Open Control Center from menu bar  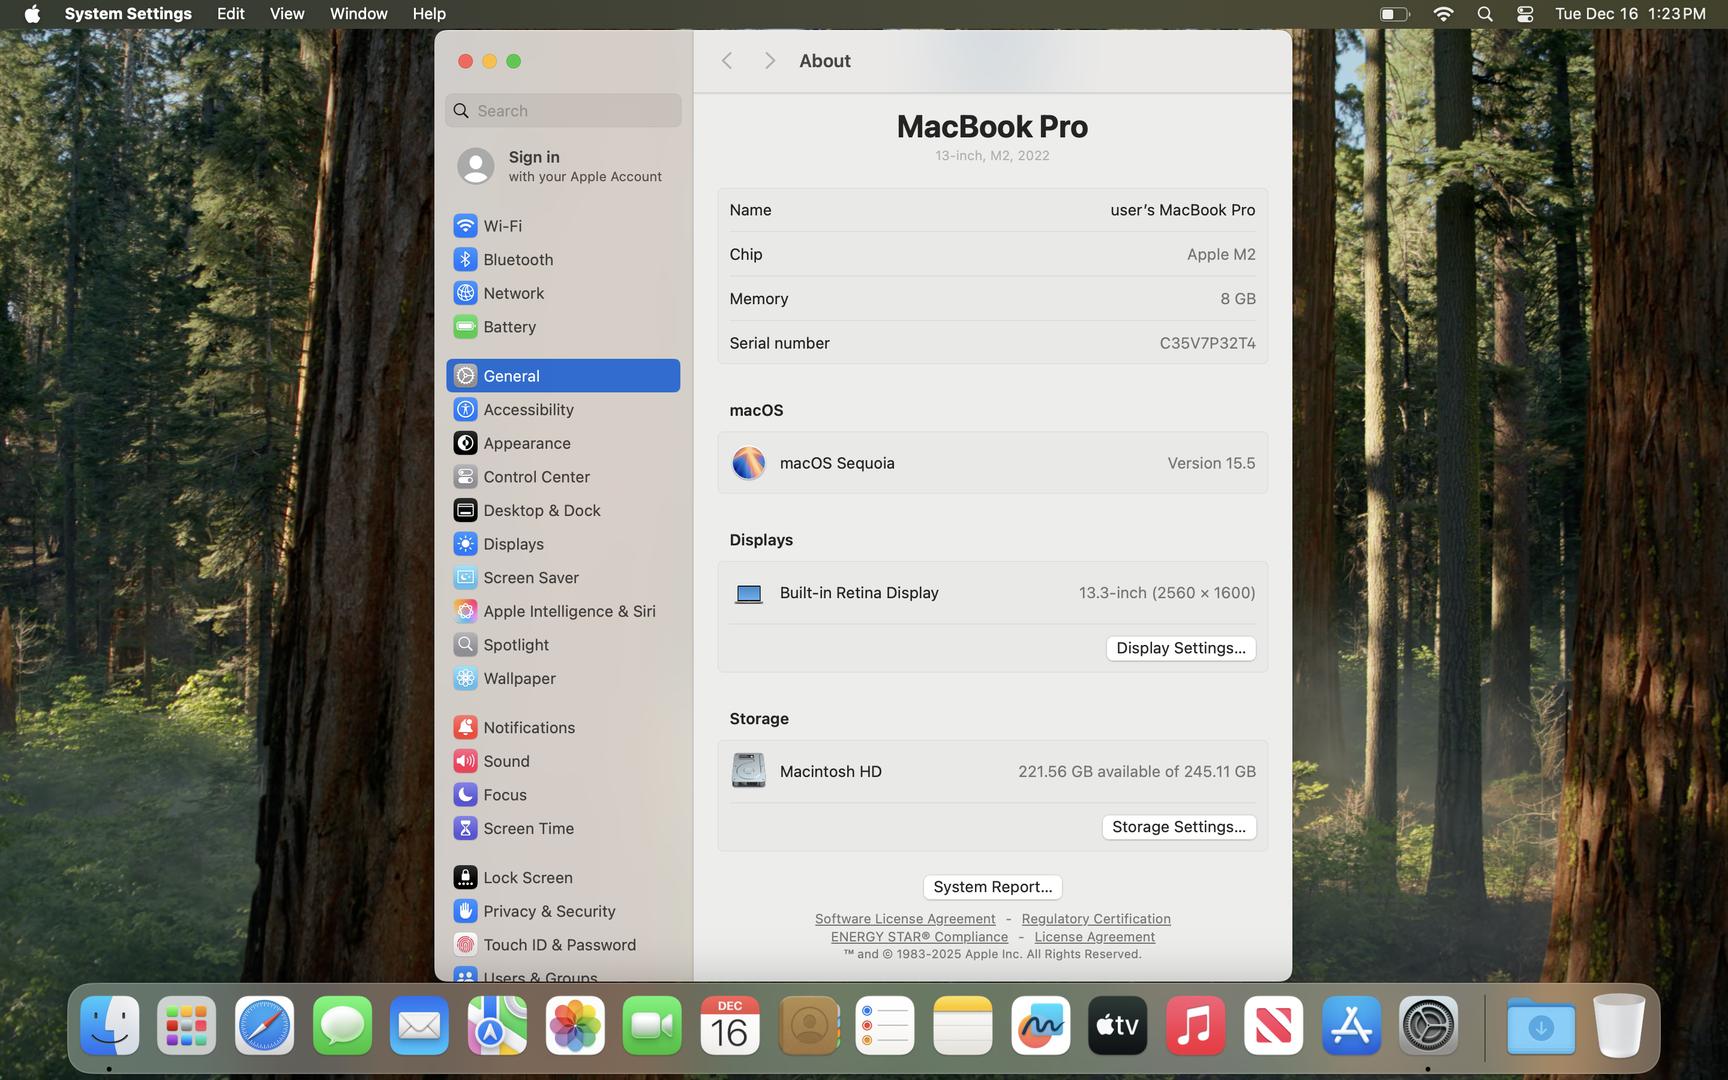tap(1525, 14)
